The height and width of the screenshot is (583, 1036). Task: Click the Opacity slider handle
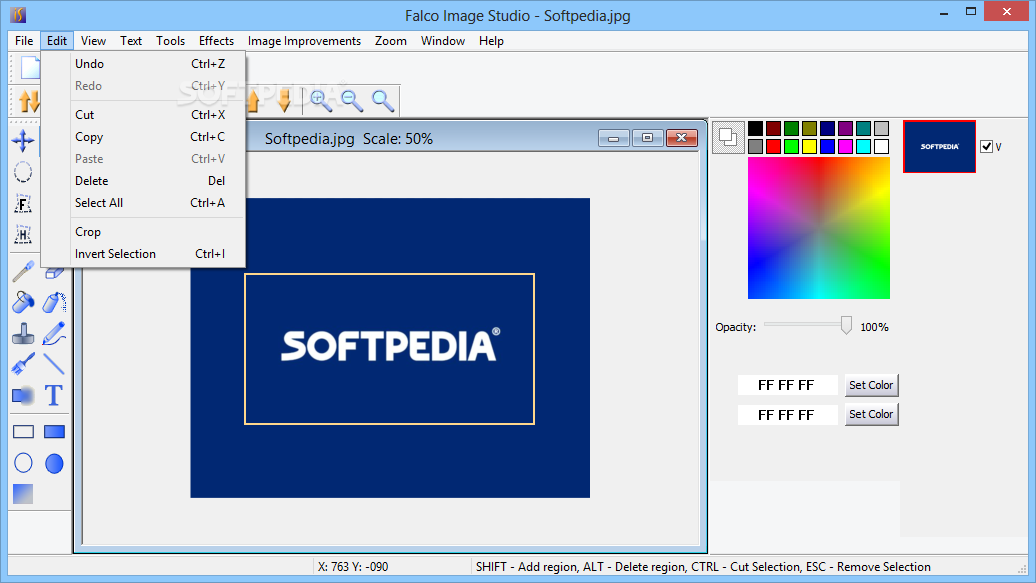pos(846,325)
